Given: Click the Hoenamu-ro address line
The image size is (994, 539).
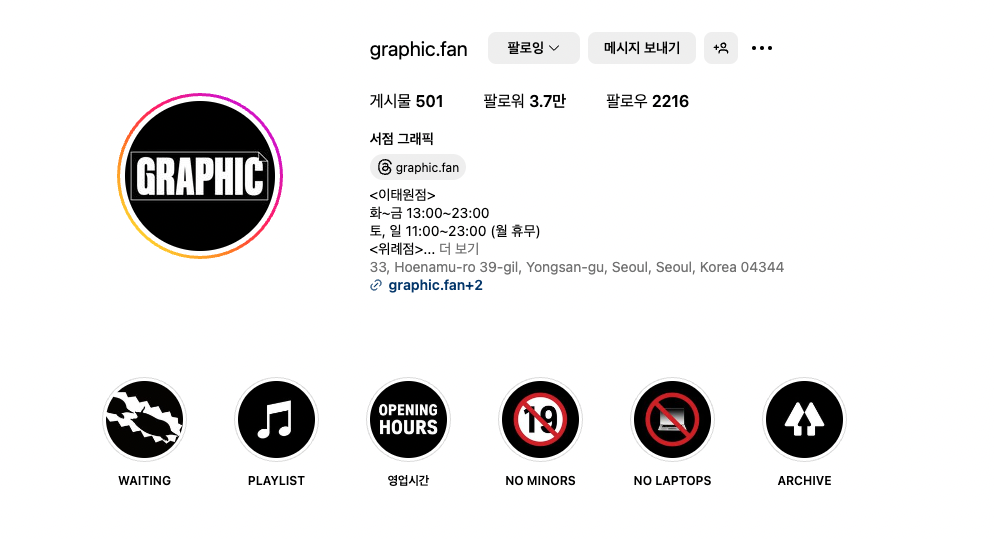Looking at the screenshot, I should (577, 267).
